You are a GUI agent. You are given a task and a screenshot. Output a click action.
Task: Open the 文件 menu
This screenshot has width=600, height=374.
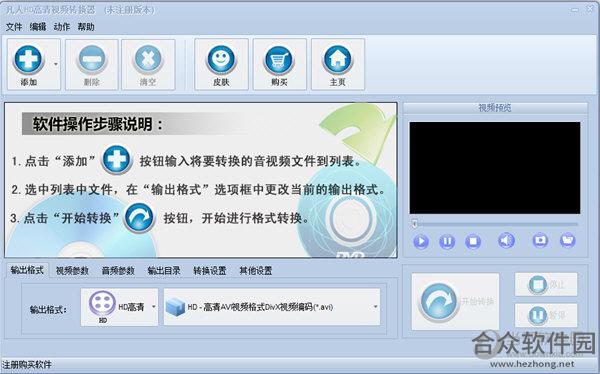point(14,27)
